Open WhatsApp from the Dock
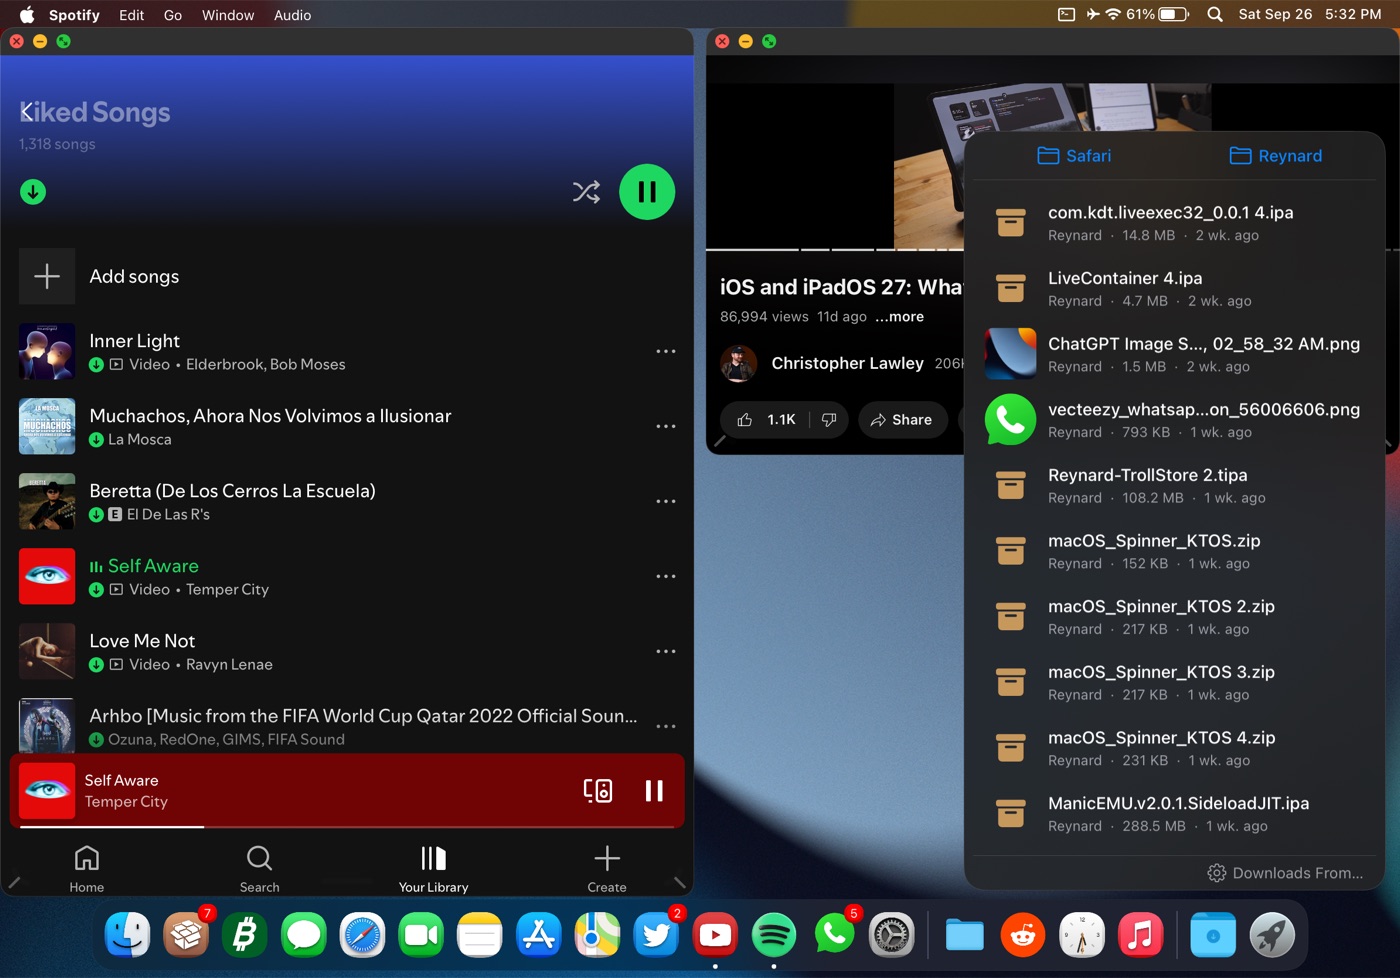The width and height of the screenshot is (1400, 978). coord(833,935)
